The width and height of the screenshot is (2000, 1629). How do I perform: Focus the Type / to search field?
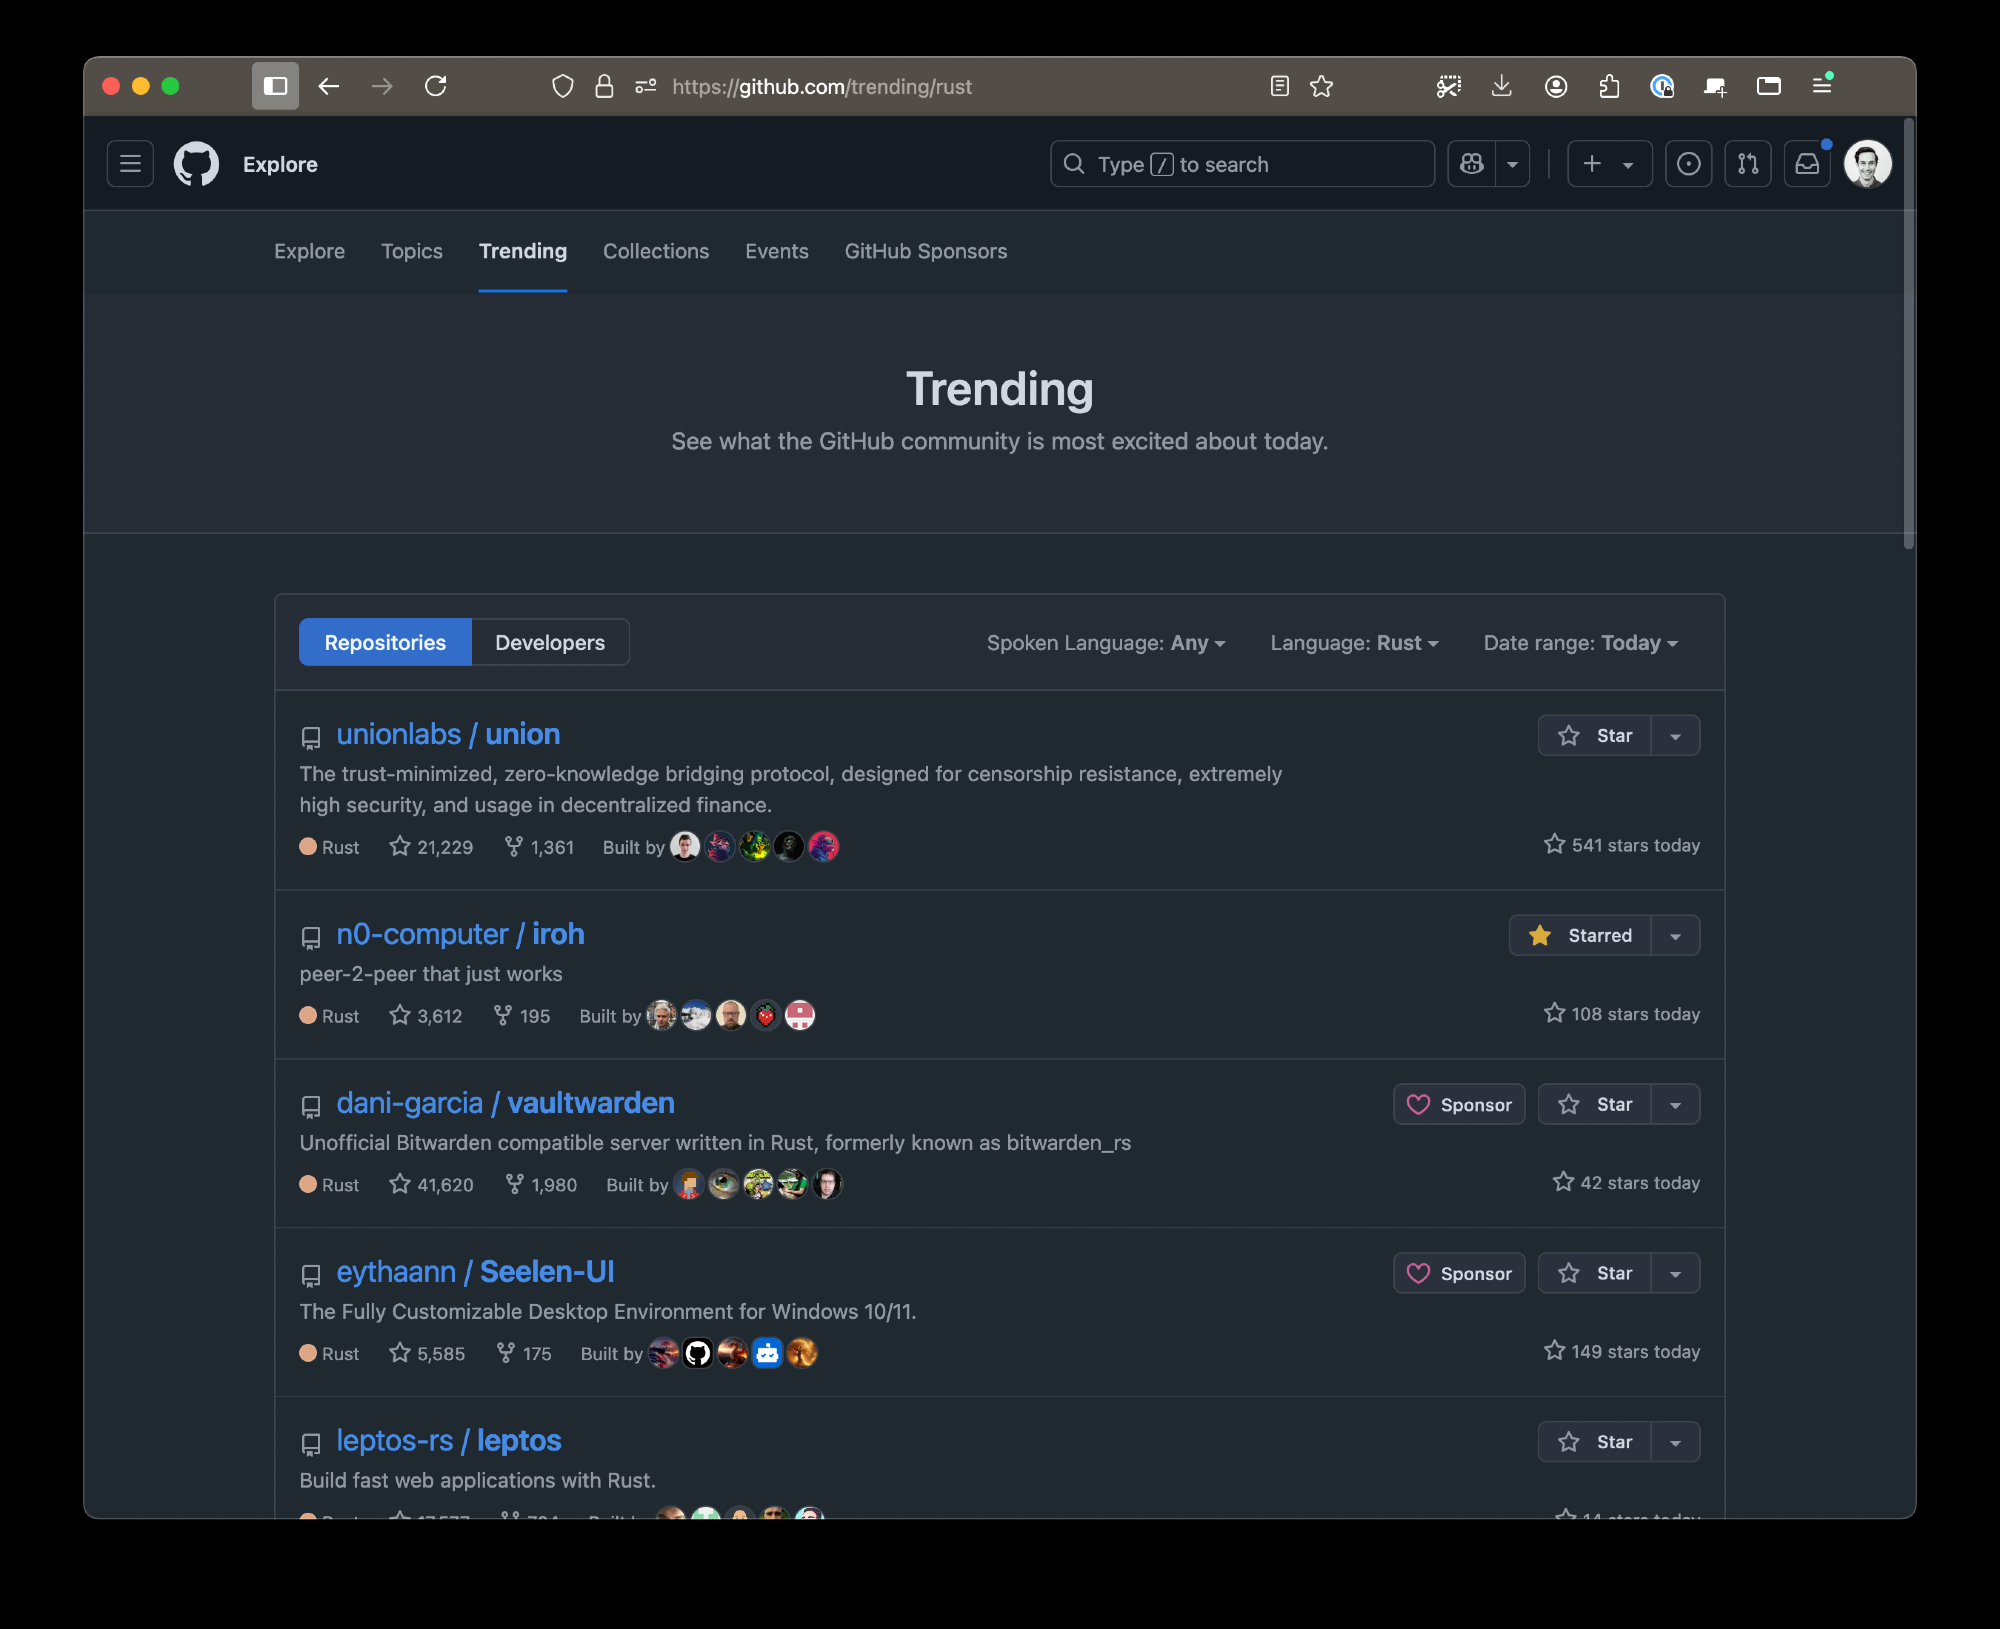click(1242, 164)
